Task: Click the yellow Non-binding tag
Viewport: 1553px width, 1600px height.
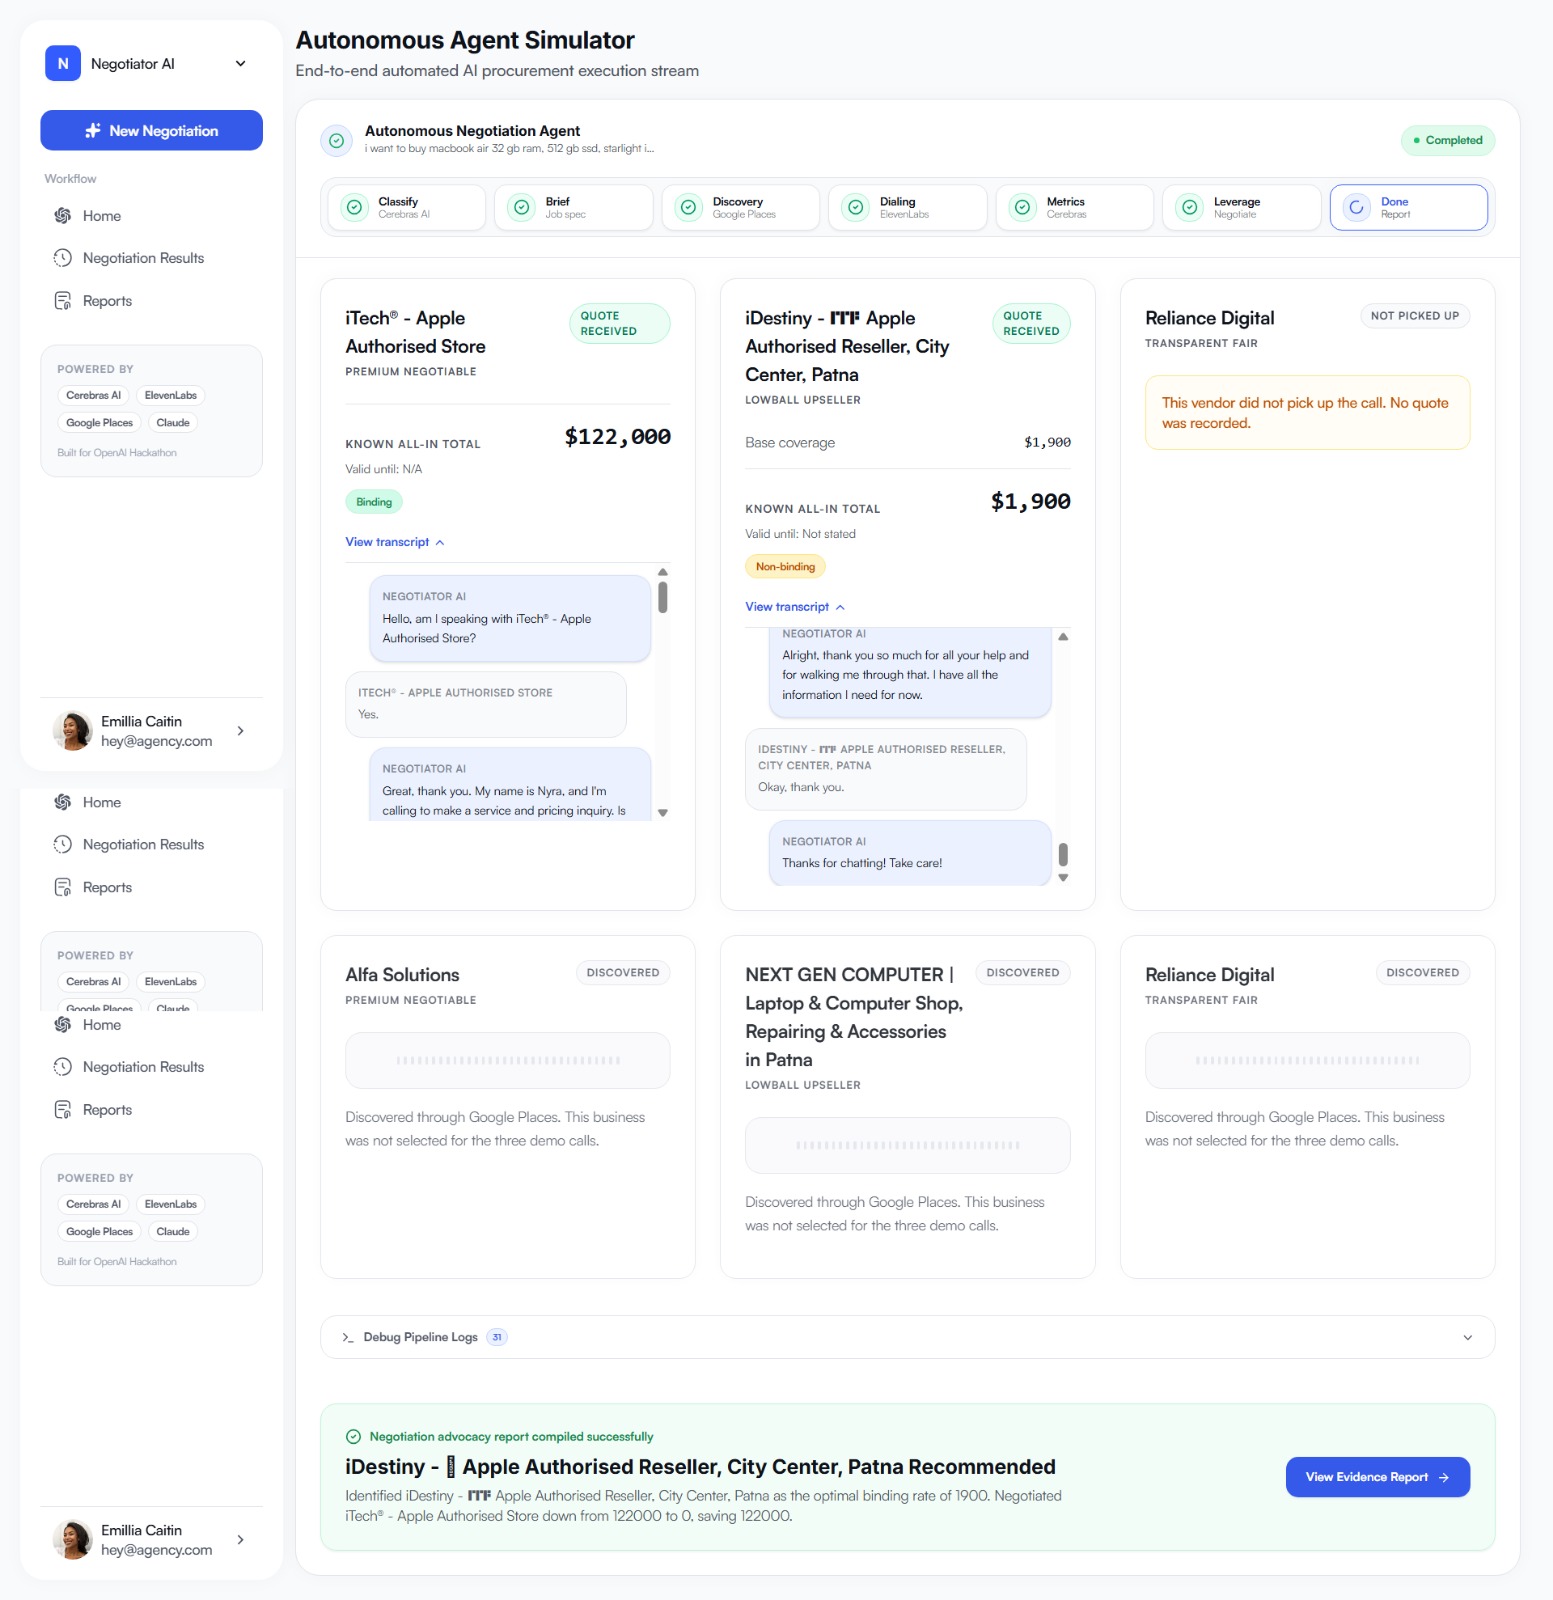Action: pyautogui.click(x=785, y=567)
